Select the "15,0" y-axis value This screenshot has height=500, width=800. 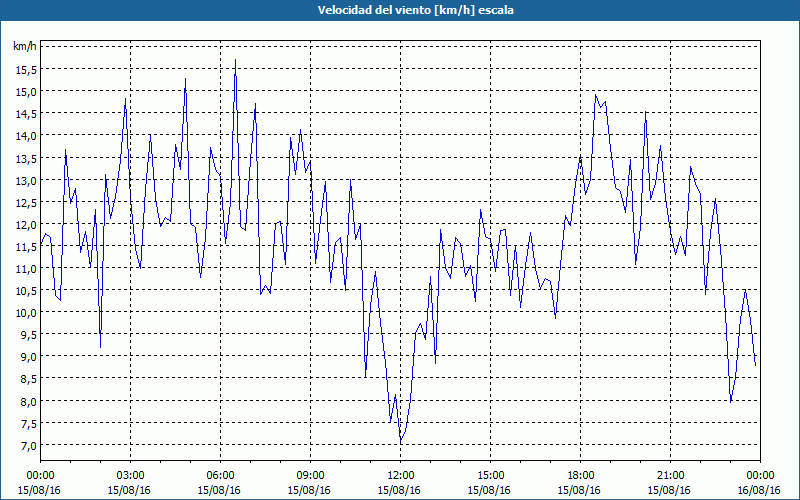click(x=26, y=92)
